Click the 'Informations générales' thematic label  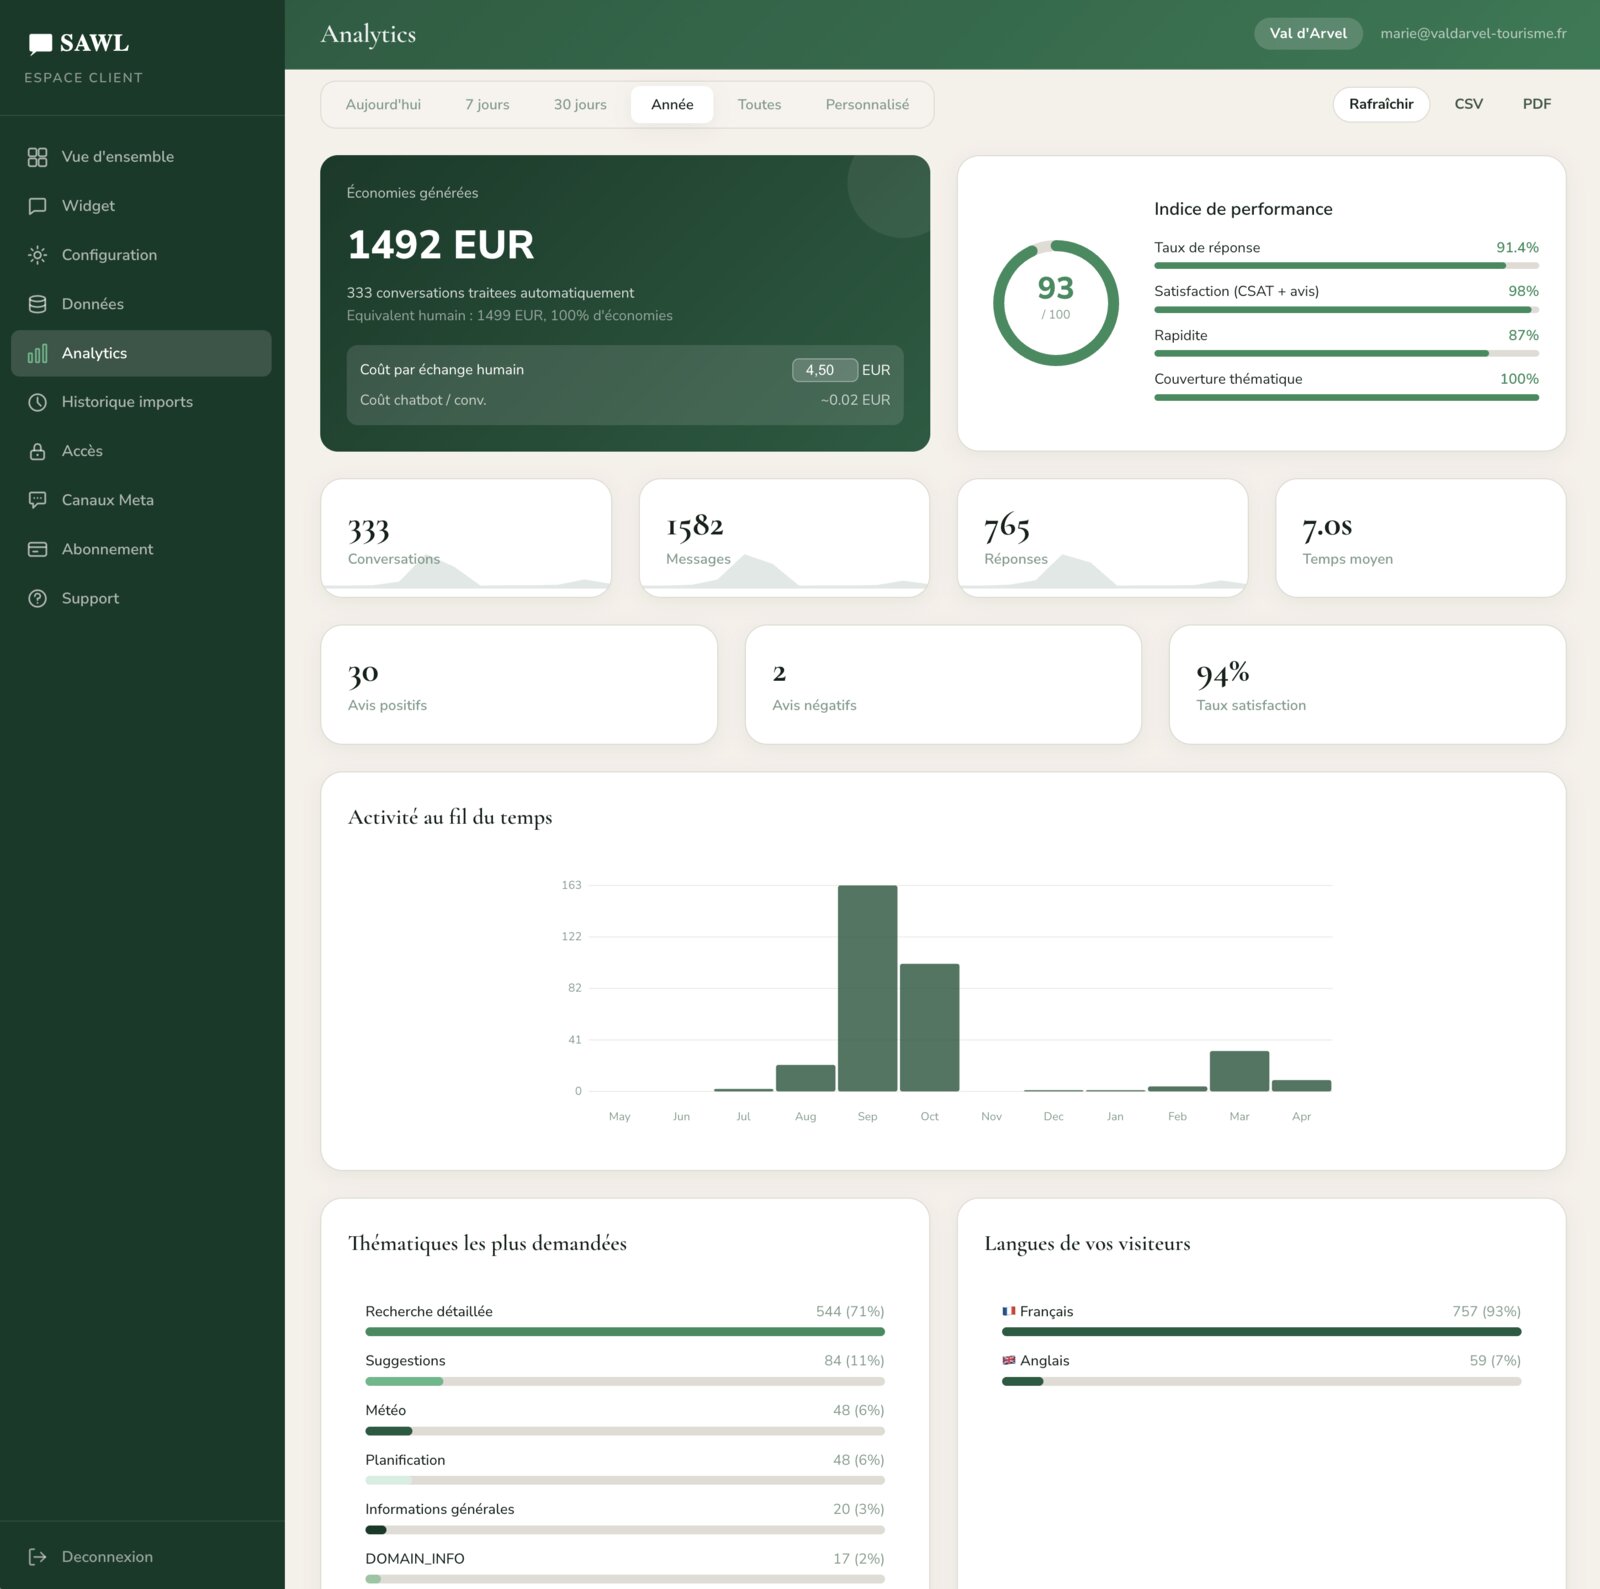click(x=440, y=1509)
